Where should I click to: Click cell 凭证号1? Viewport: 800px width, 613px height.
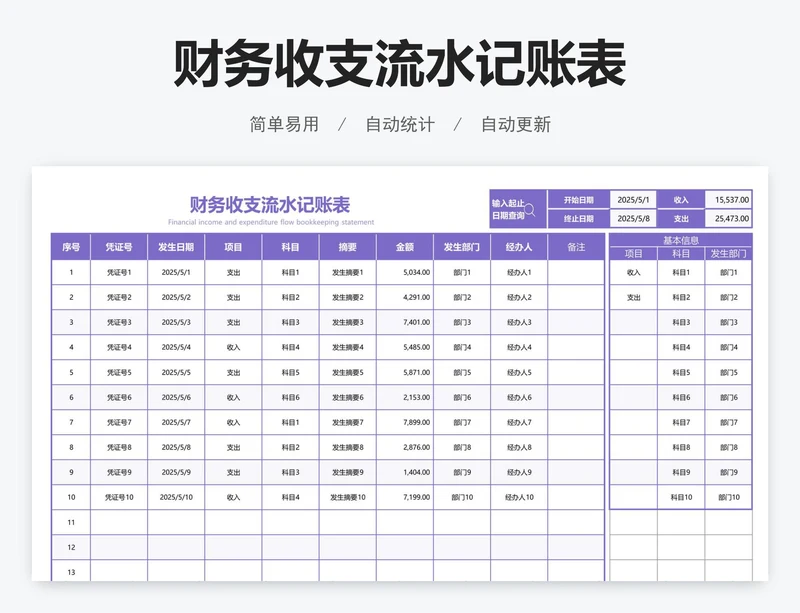(119, 273)
